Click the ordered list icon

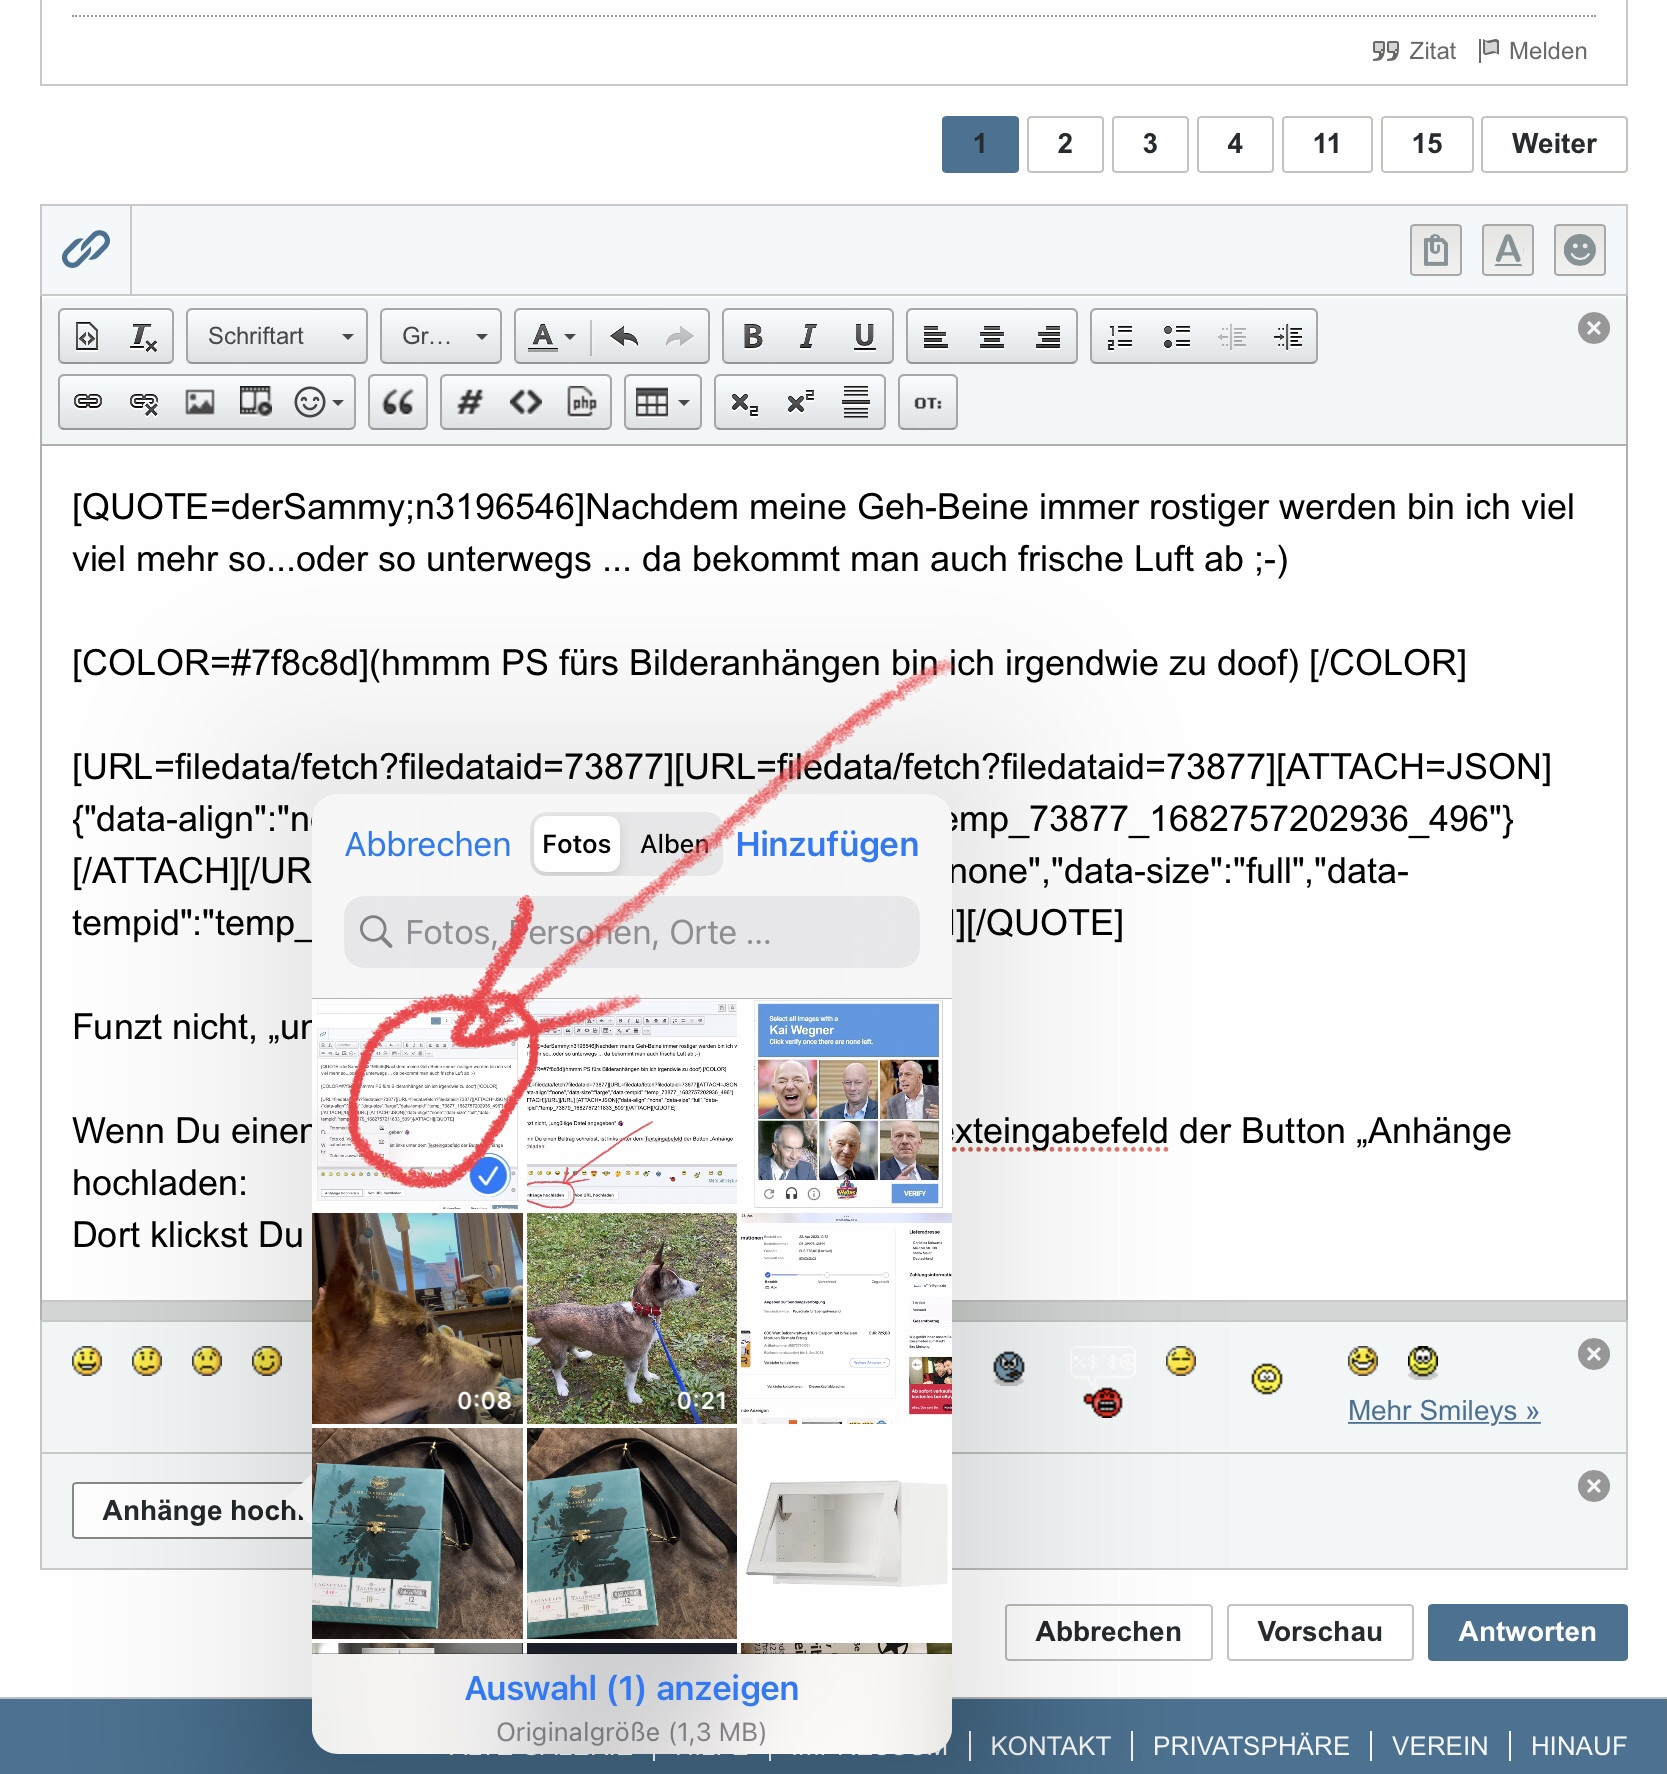point(1120,337)
